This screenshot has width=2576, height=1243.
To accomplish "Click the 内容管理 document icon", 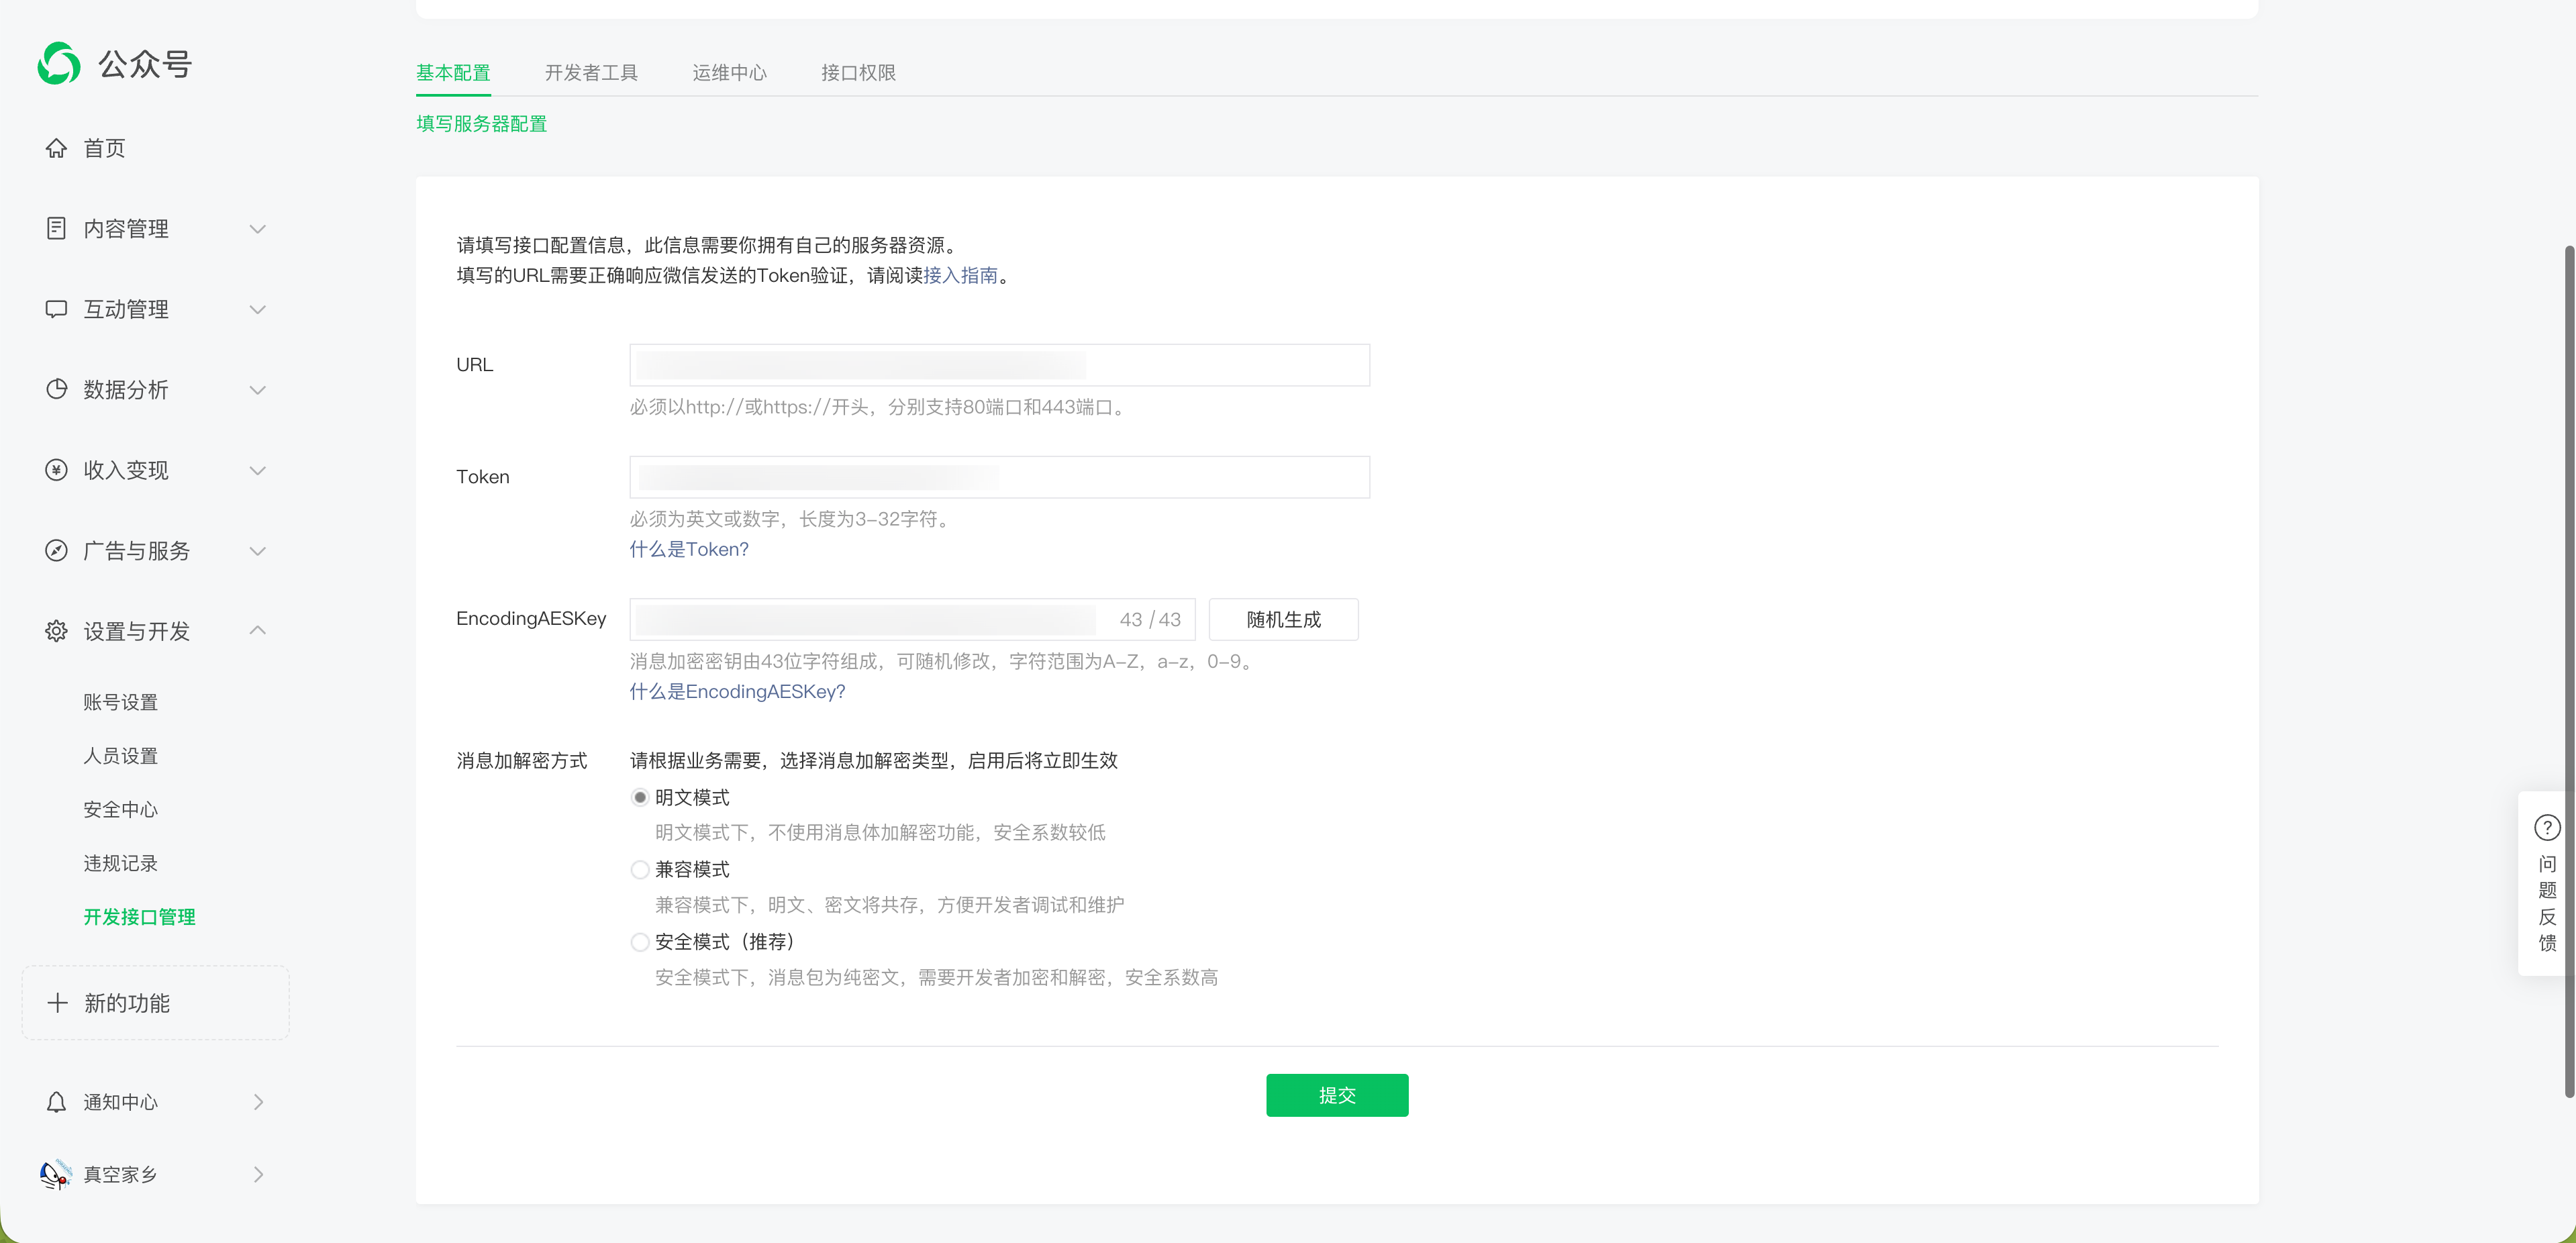I will (56, 228).
